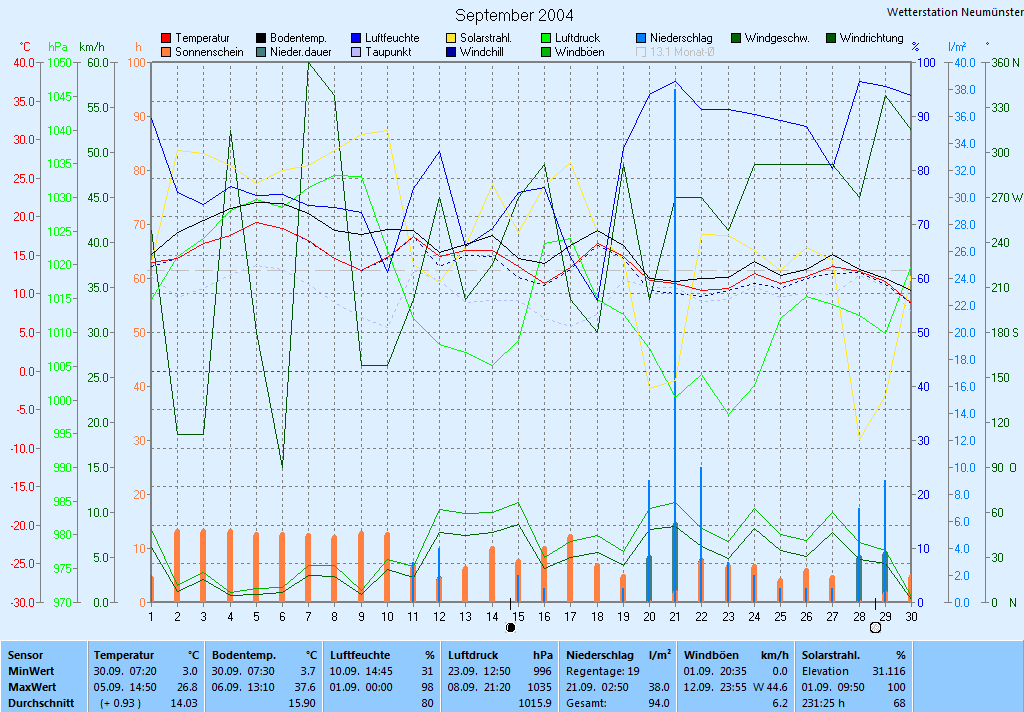
Task: Click the full moon icon below day 29
Action: pos(876,628)
